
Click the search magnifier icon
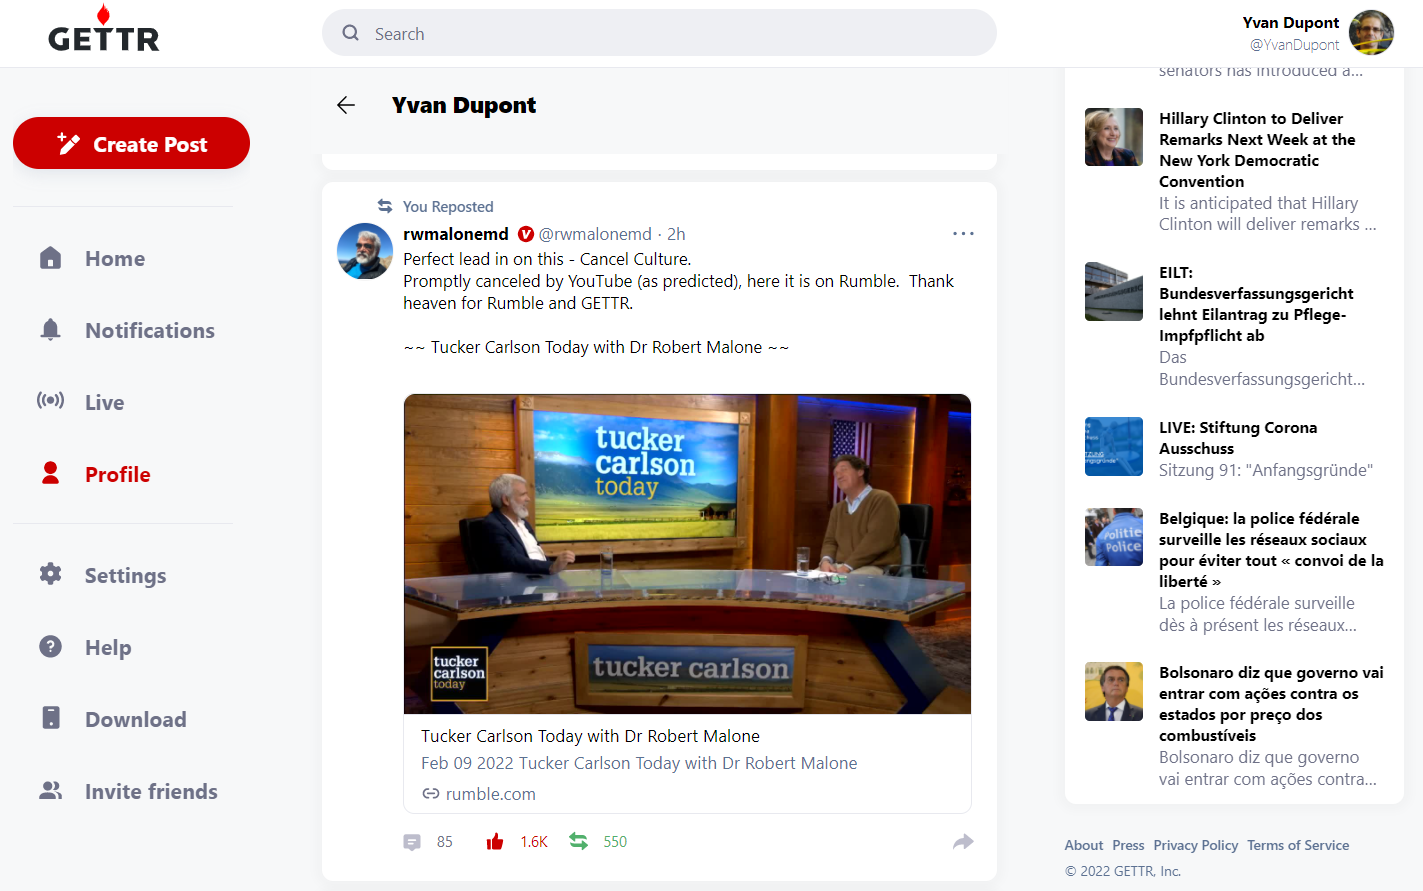pyautogui.click(x=351, y=33)
